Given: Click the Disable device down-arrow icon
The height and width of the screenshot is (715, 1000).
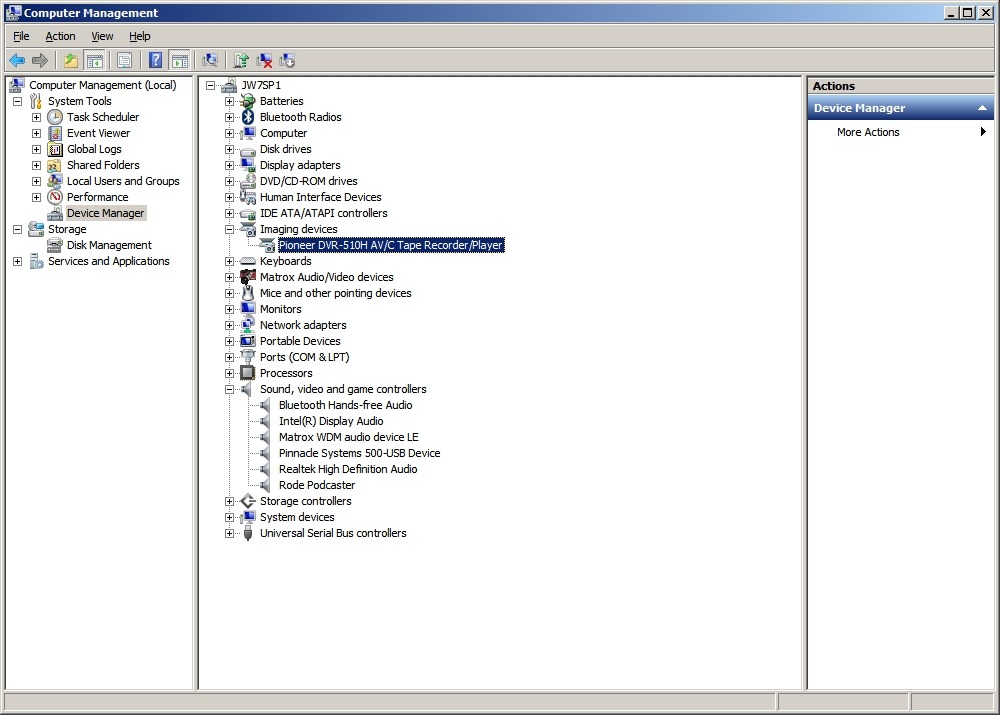Looking at the screenshot, I should 287,61.
